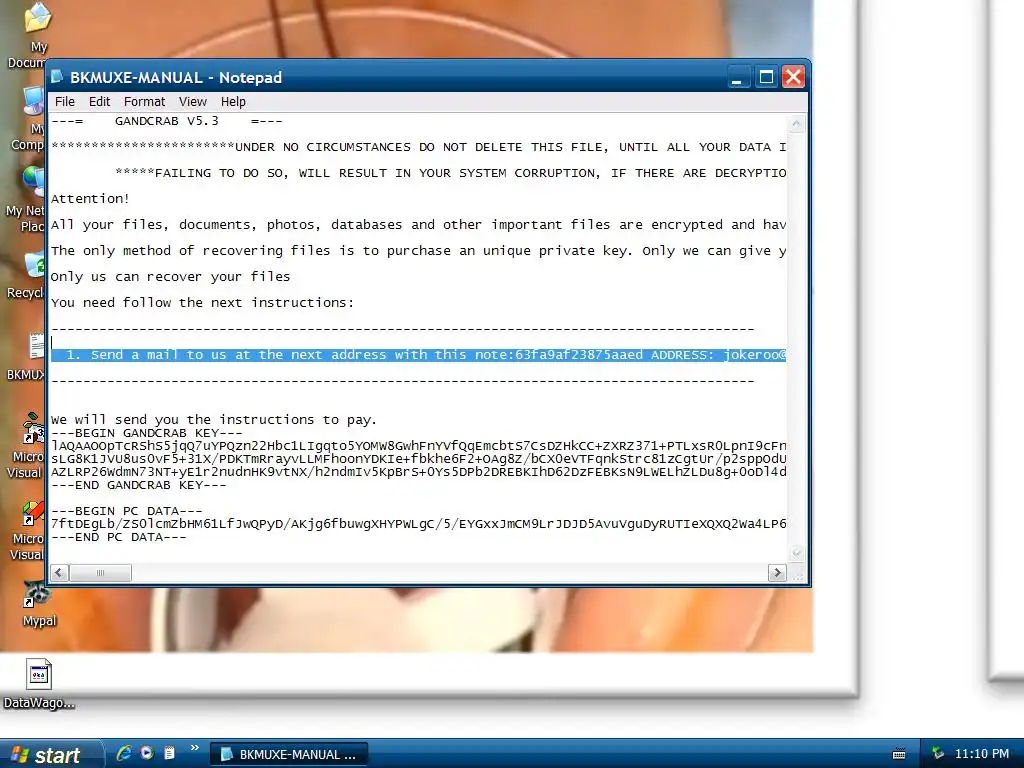Open the Help menu in Notepad
1024x768 pixels.
click(233, 102)
